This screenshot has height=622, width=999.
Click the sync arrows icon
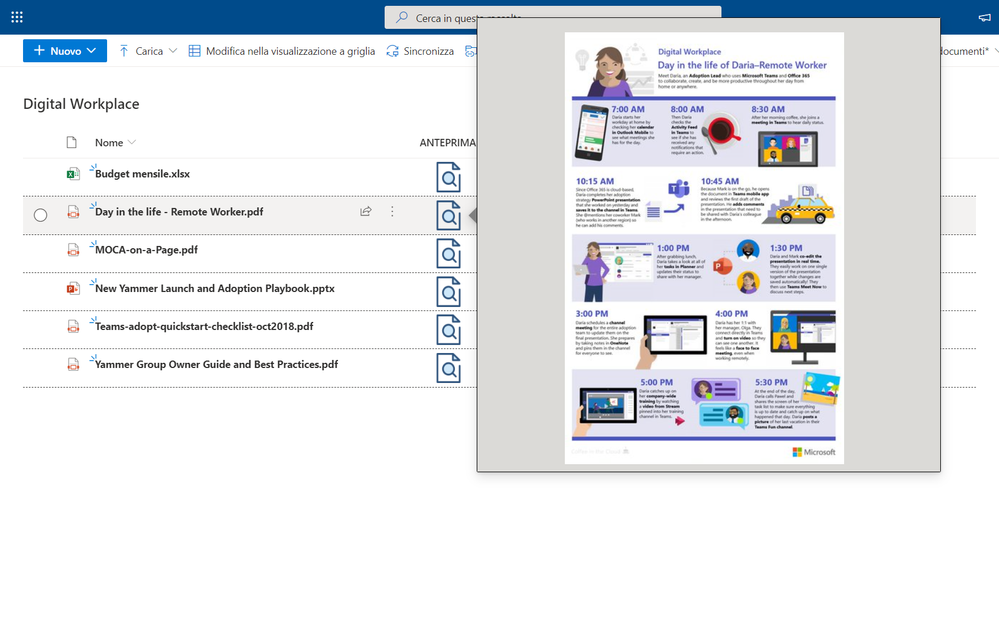392,51
